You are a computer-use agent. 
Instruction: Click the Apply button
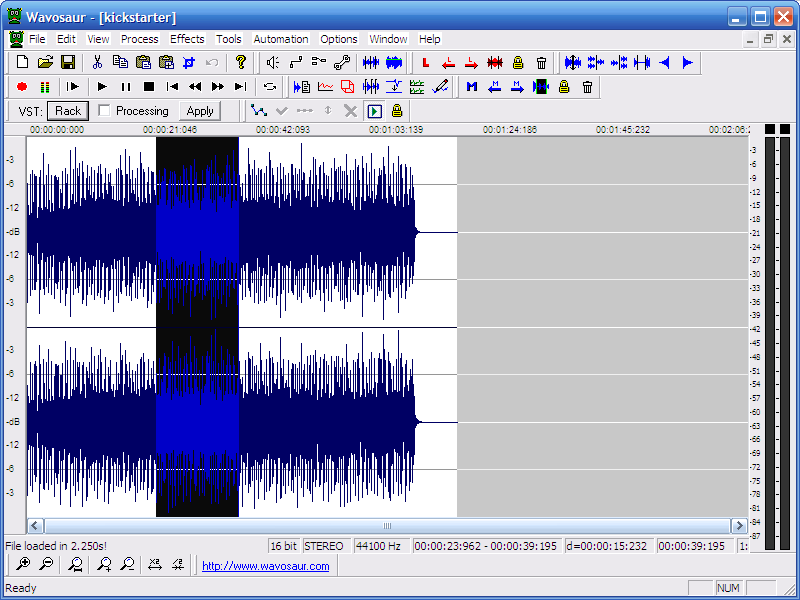pos(199,111)
